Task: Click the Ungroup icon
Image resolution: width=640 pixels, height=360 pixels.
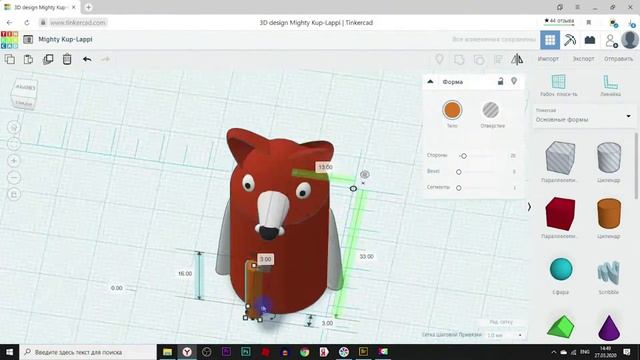Action: (479, 60)
